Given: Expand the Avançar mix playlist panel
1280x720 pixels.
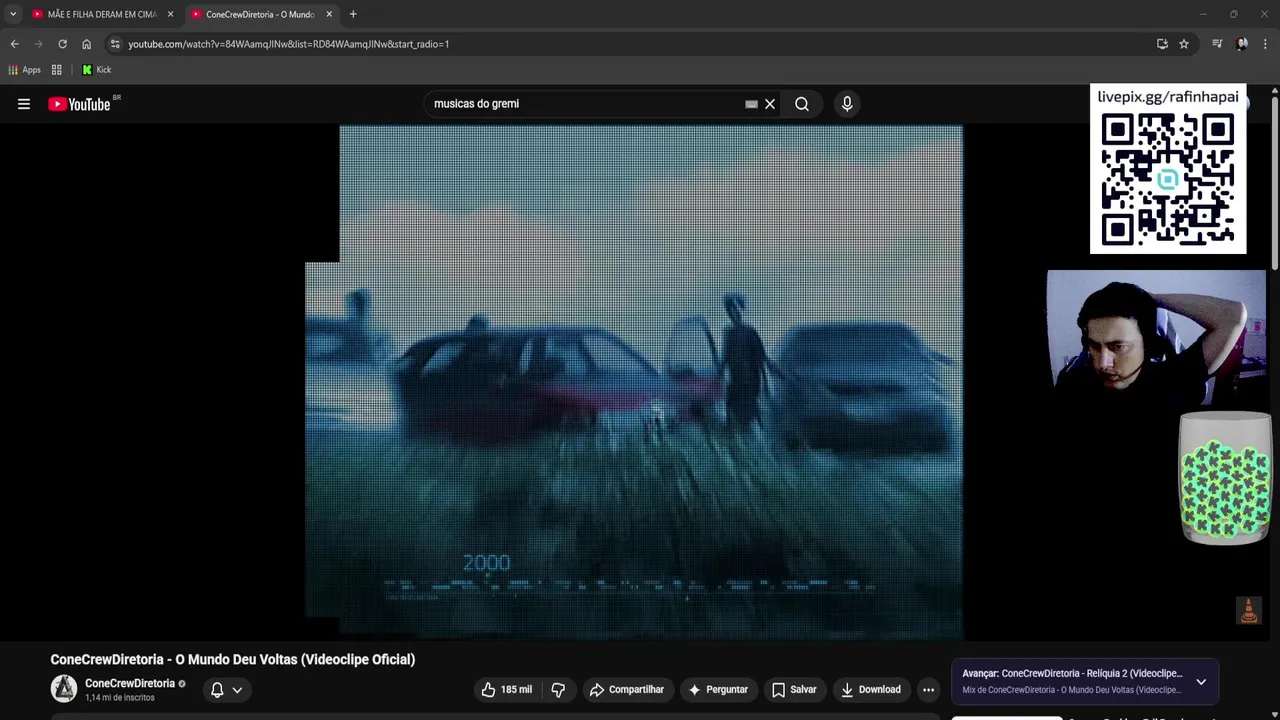Looking at the screenshot, I should (1201, 681).
